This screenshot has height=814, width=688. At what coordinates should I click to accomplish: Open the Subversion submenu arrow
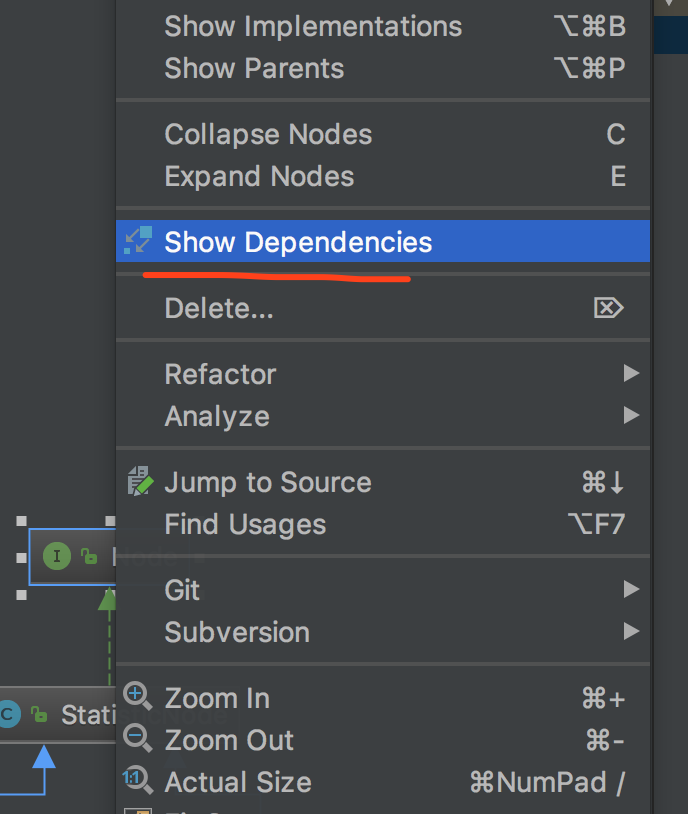pyautogui.click(x=631, y=632)
